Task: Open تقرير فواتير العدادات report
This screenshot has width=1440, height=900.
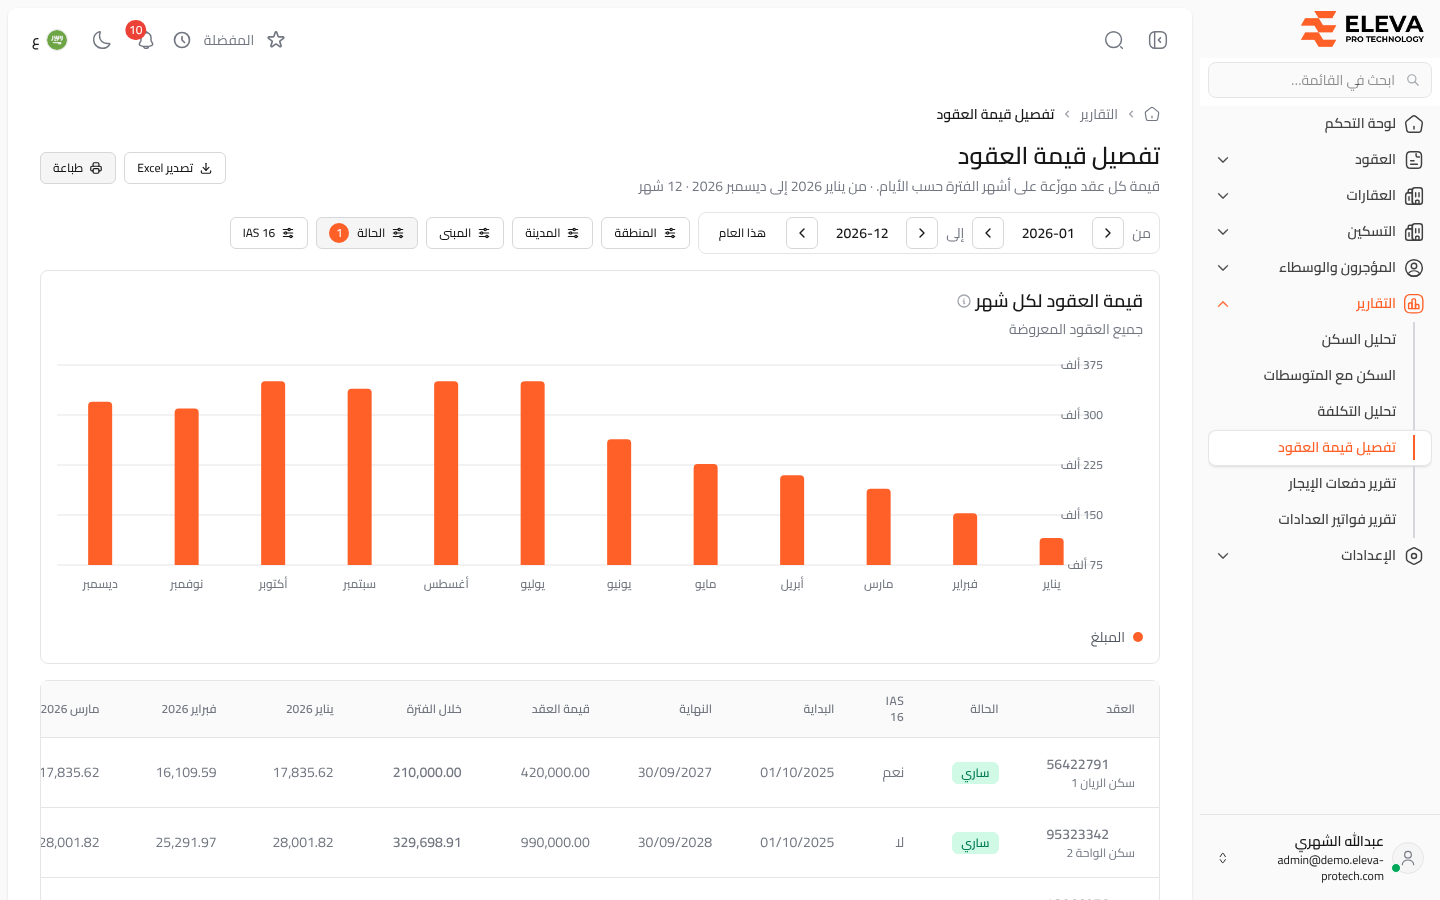Action: (1337, 520)
